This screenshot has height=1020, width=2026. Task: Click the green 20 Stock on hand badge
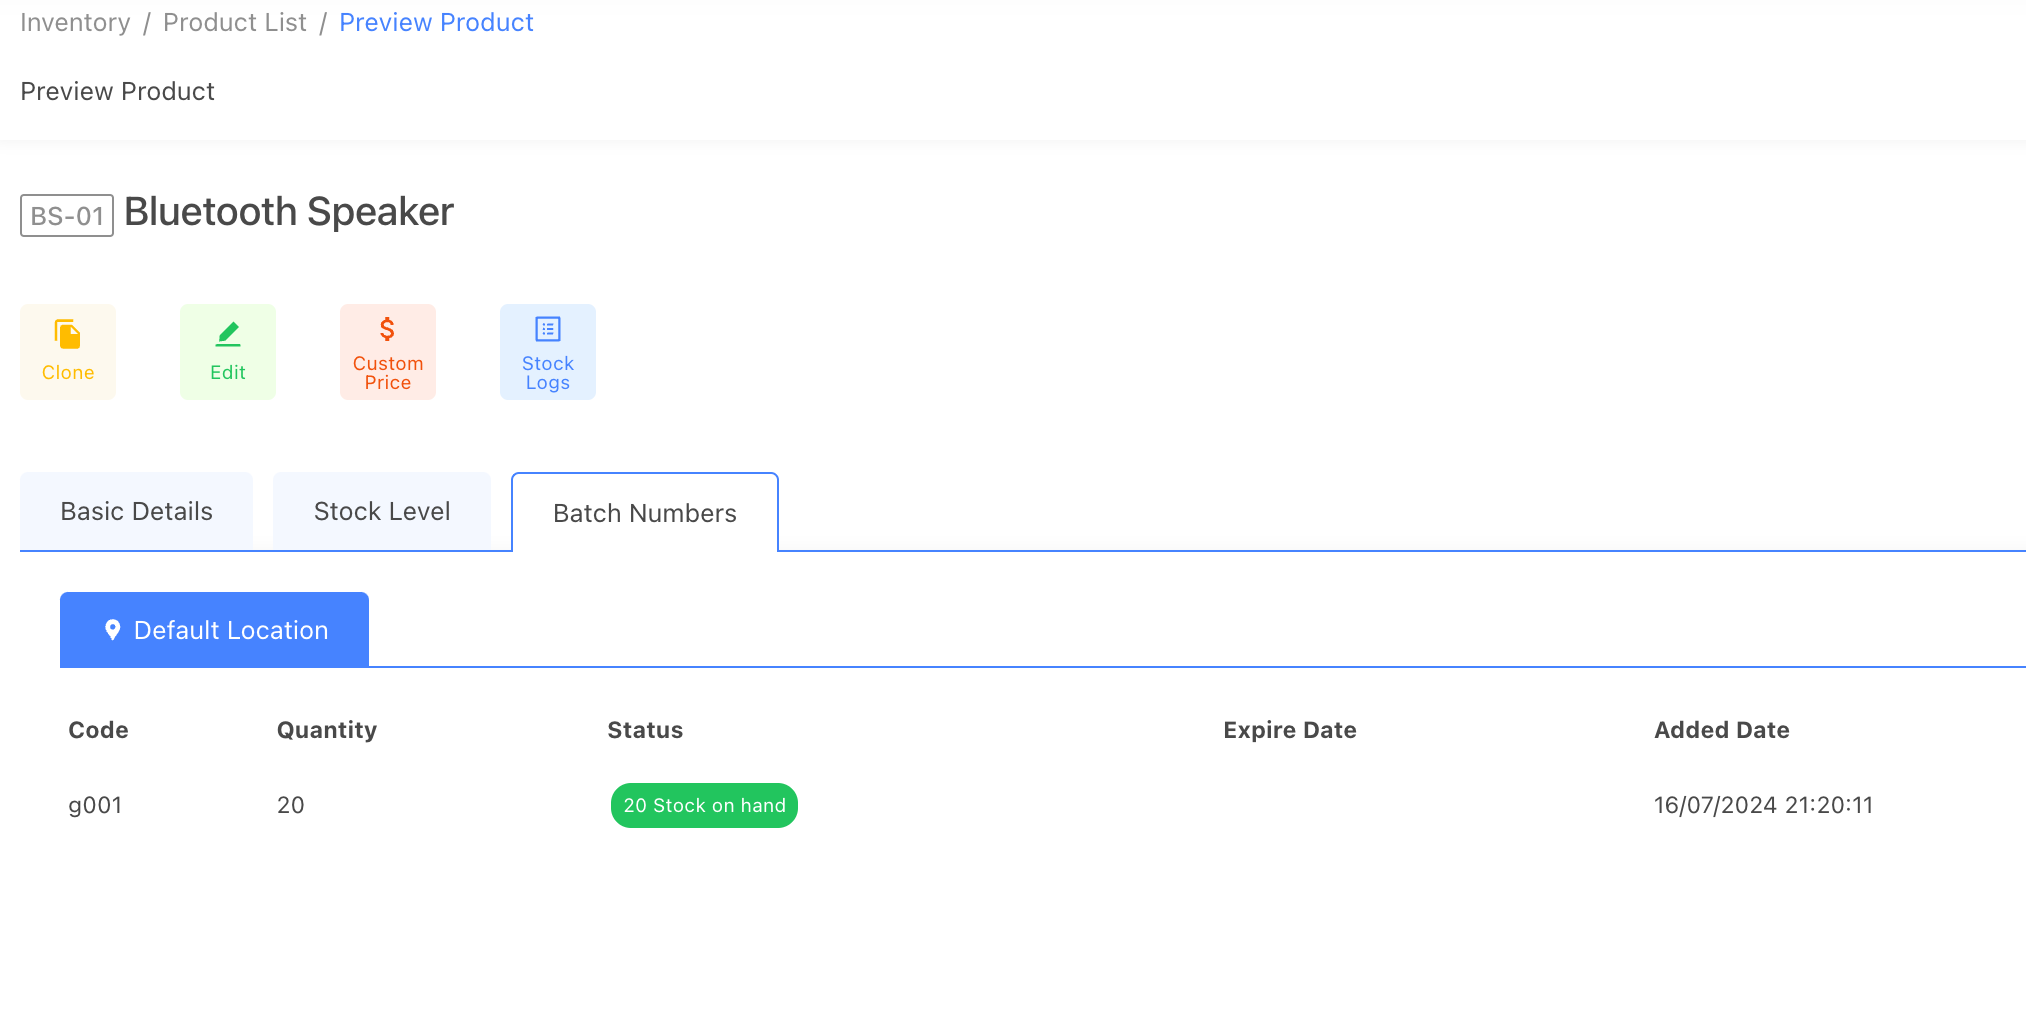click(704, 805)
